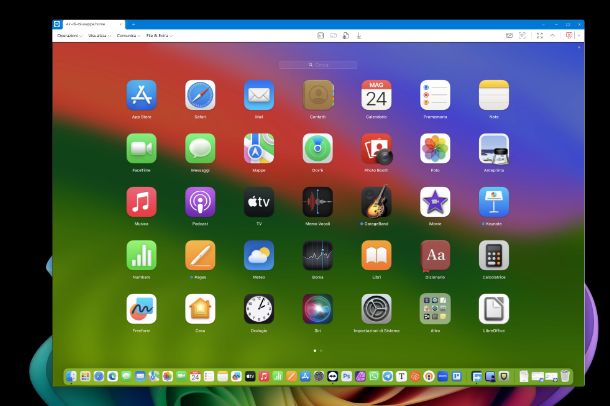Open the Contatti app icon
Viewport: 610px width, 406px height.
(317, 95)
